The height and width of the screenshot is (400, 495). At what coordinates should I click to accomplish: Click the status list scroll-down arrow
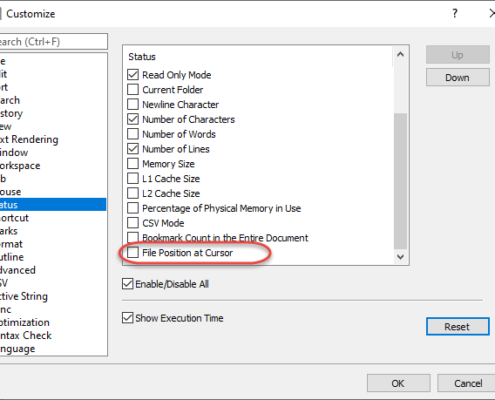(400, 257)
